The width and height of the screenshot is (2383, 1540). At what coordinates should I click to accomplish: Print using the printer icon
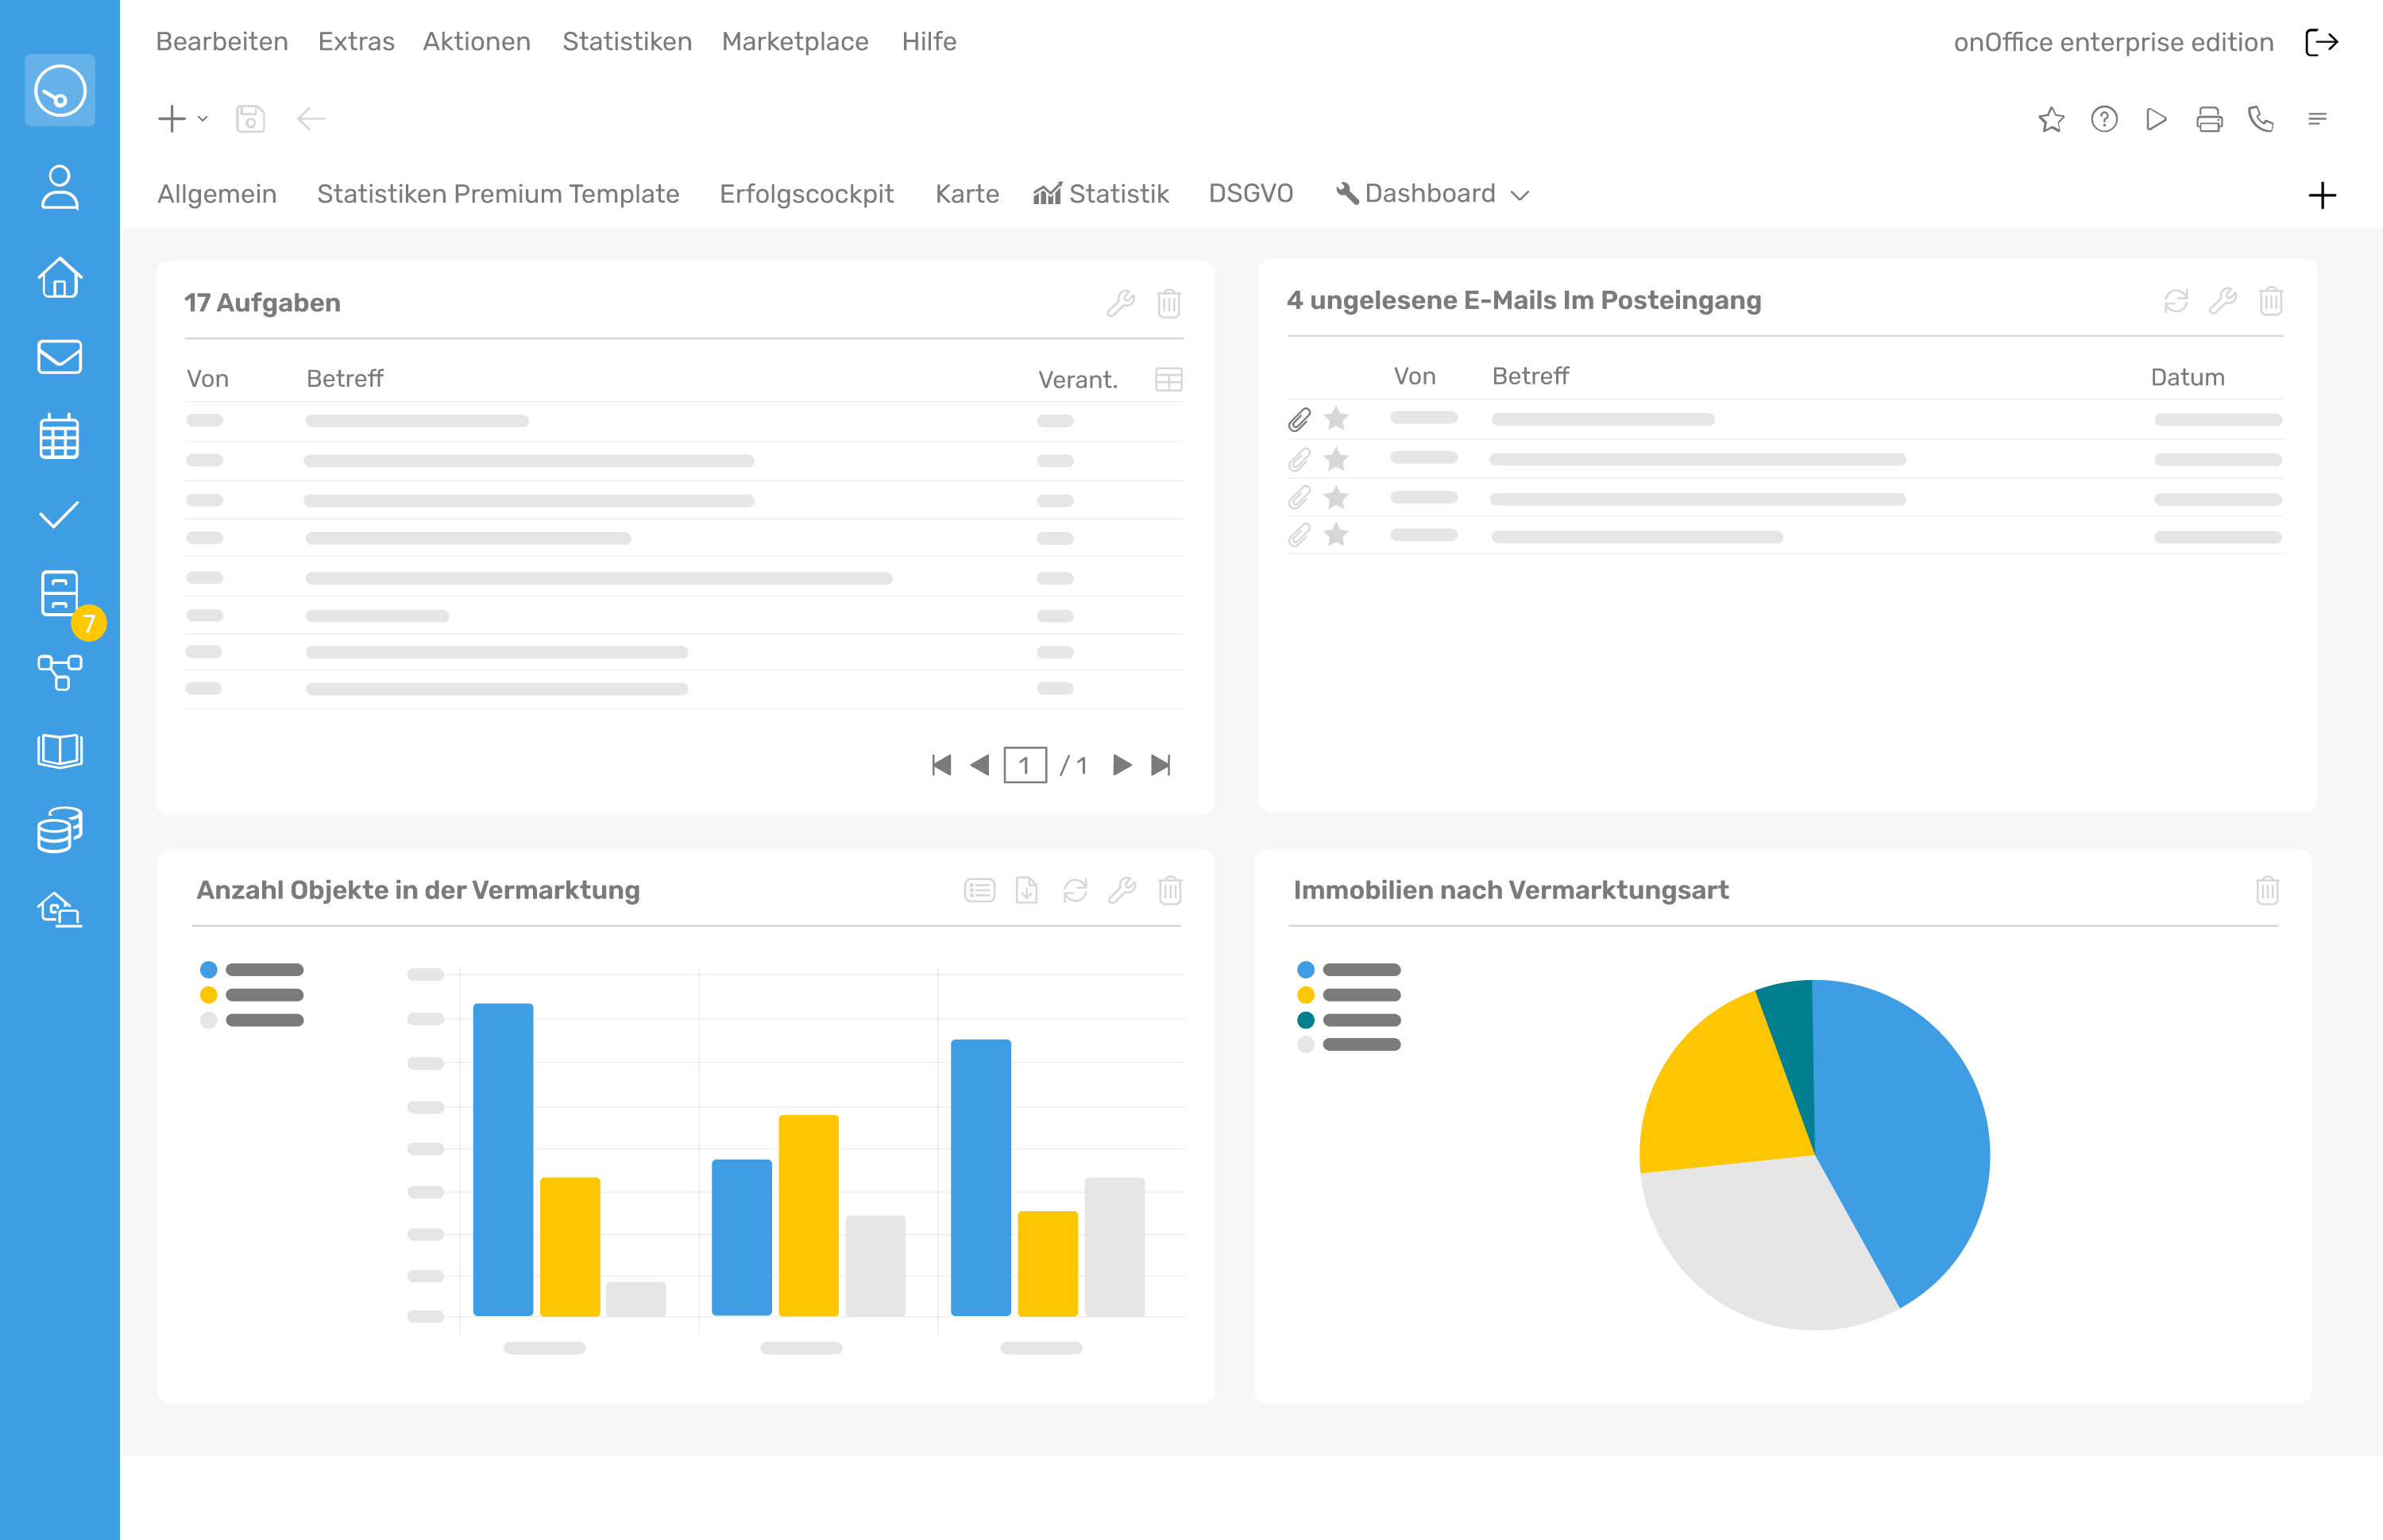pyautogui.click(x=2209, y=120)
